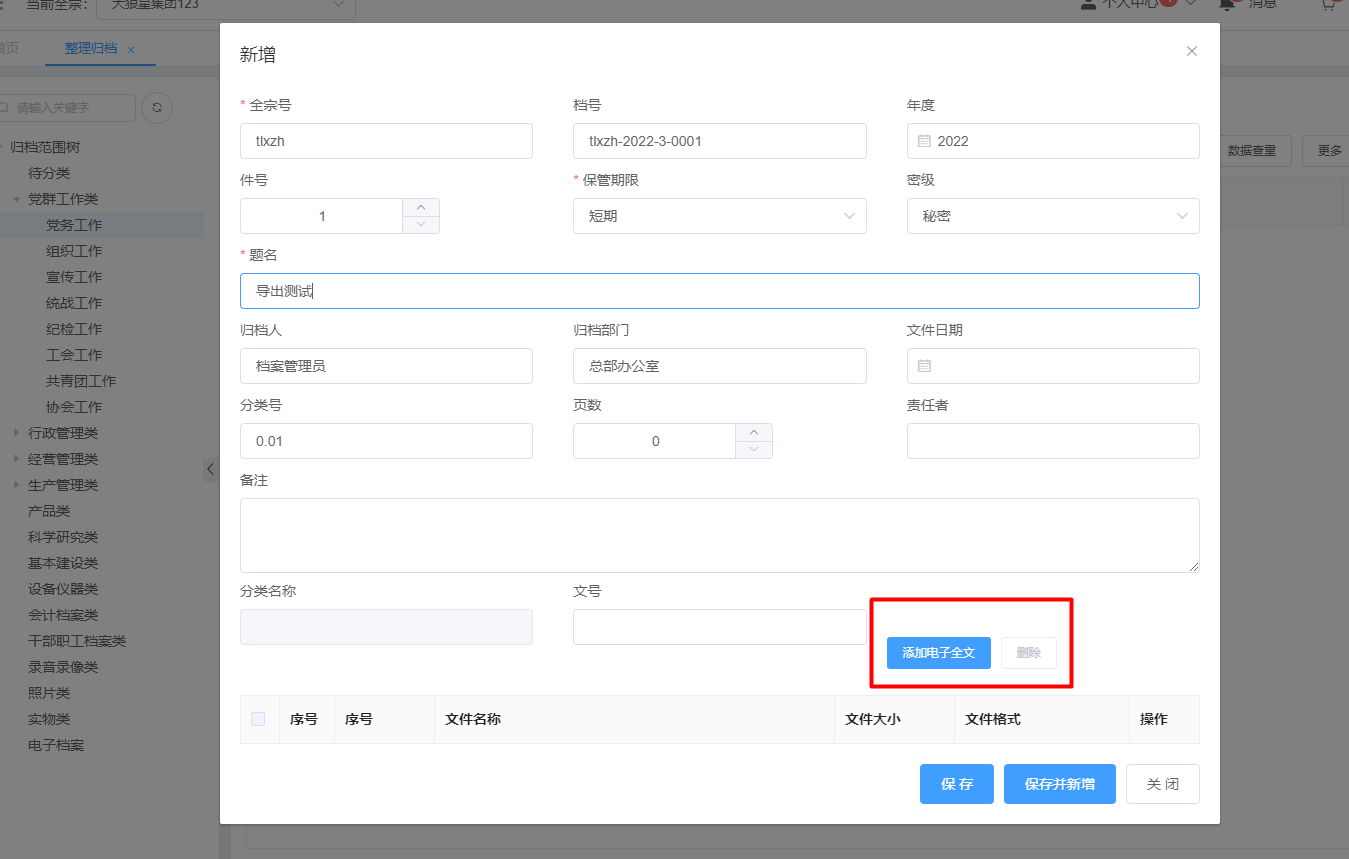
Task: Switch to the 整理归档 tab
Action: 91,49
